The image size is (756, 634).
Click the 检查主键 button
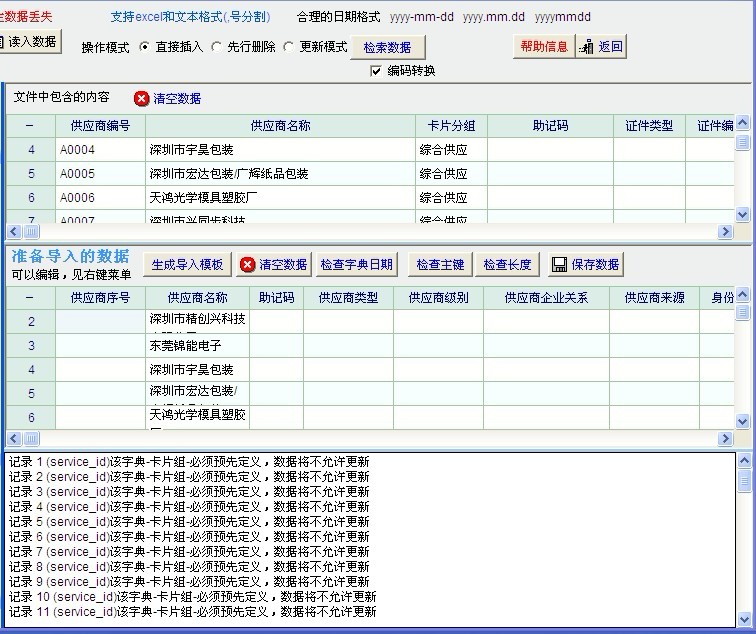[x=440, y=264]
